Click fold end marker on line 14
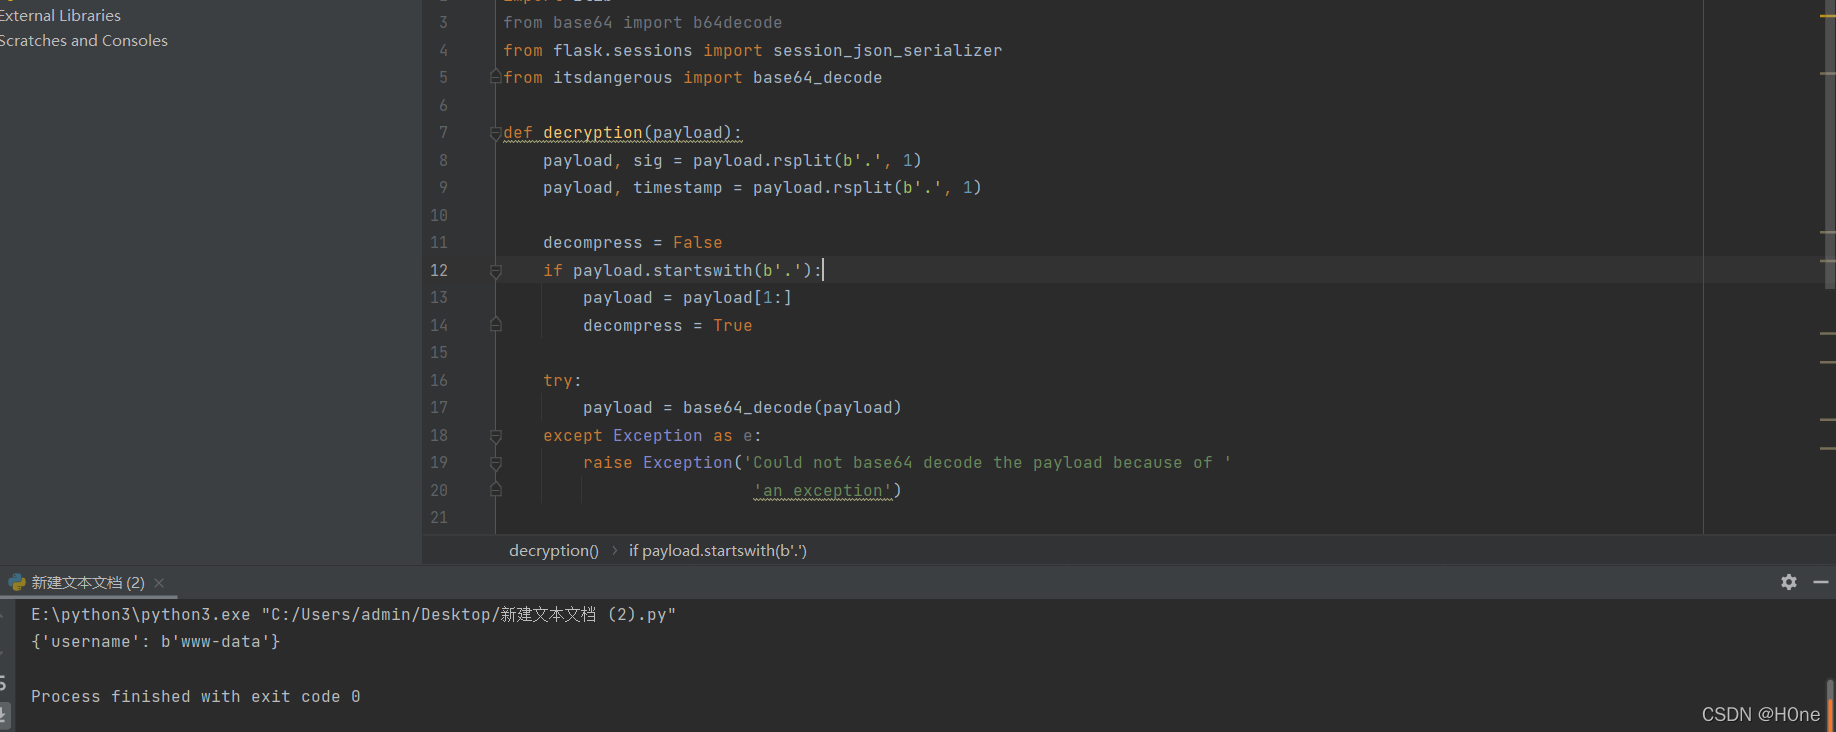This screenshot has height=732, width=1836. click(x=495, y=325)
